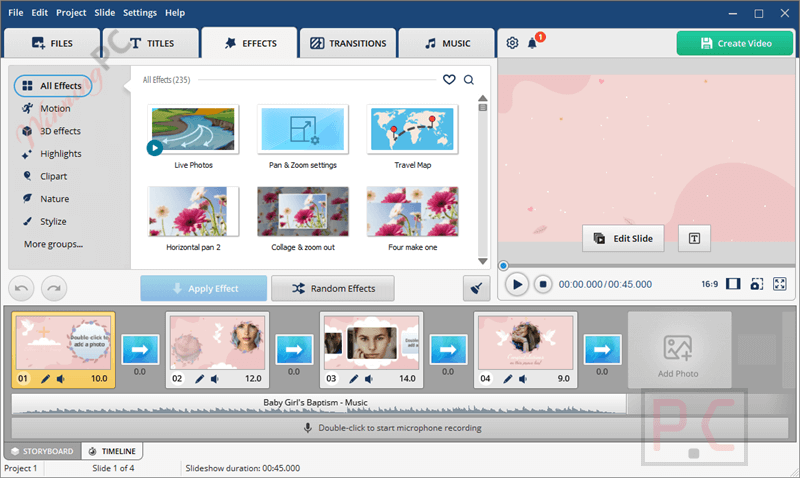Viewport: 800px width, 478px height.
Task: Show favorite effects with heart icon
Action: [x=449, y=80]
